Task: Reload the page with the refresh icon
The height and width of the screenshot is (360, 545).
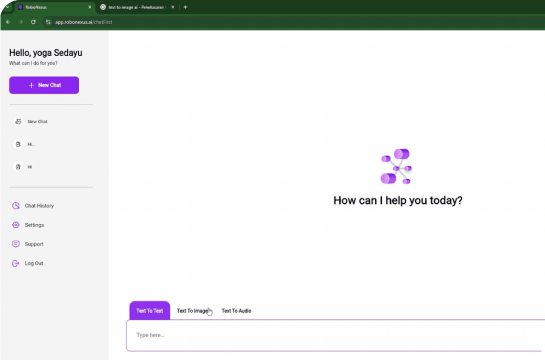Action: coord(33,22)
